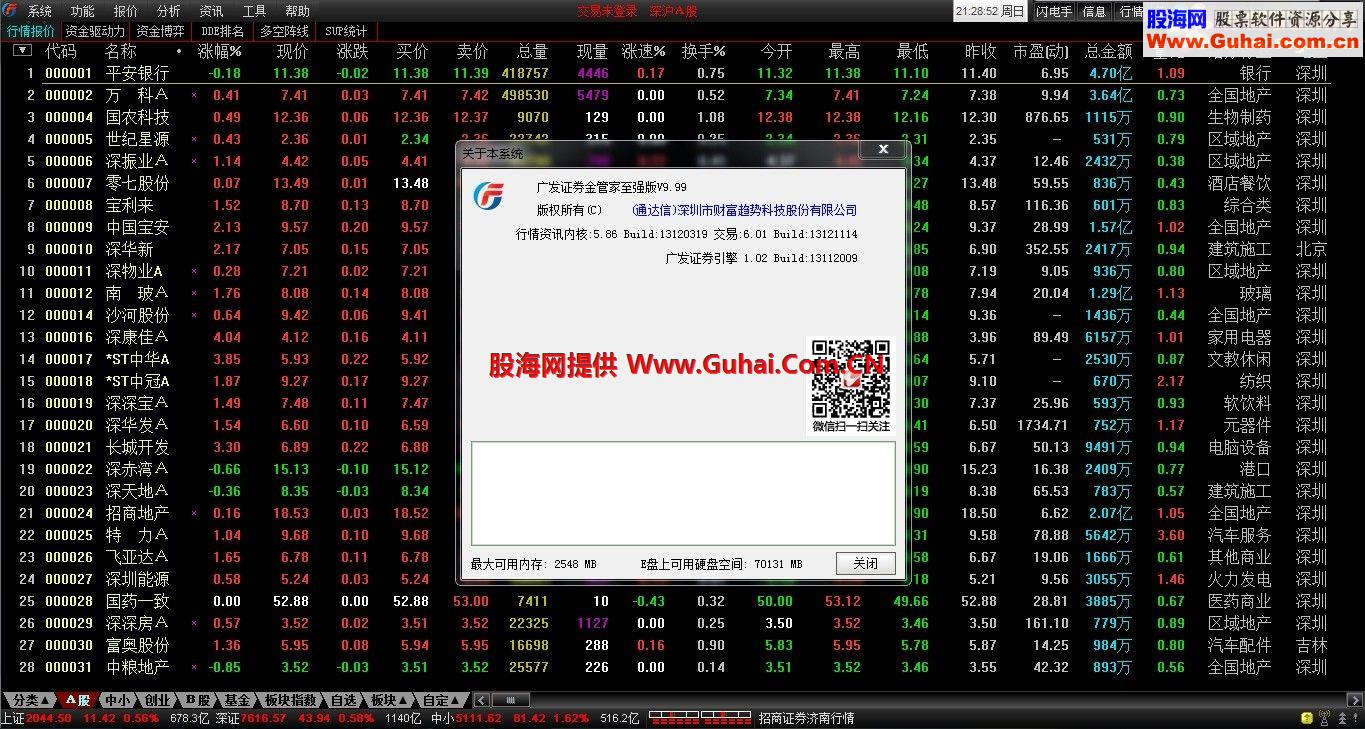Switch to 行情报价 tab
The width and height of the screenshot is (1365, 729).
(31, 31)
